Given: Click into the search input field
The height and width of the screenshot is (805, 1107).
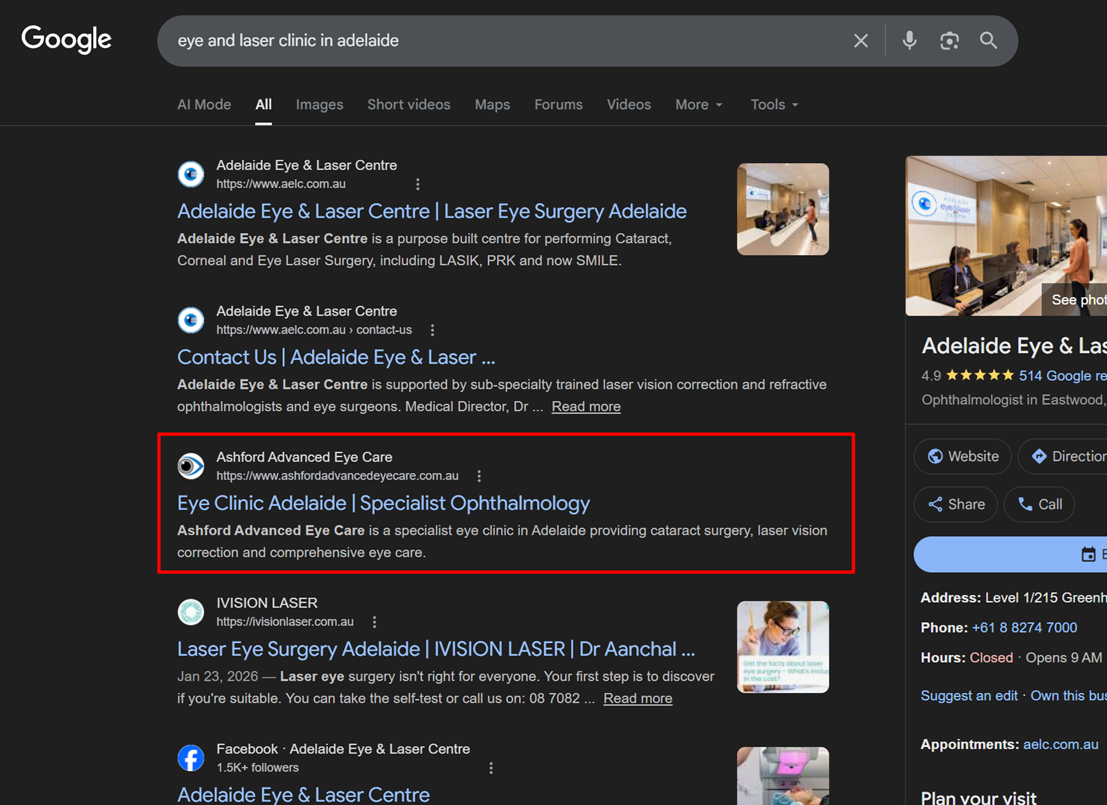Looking at the screenshot, I should pos(500,41).
